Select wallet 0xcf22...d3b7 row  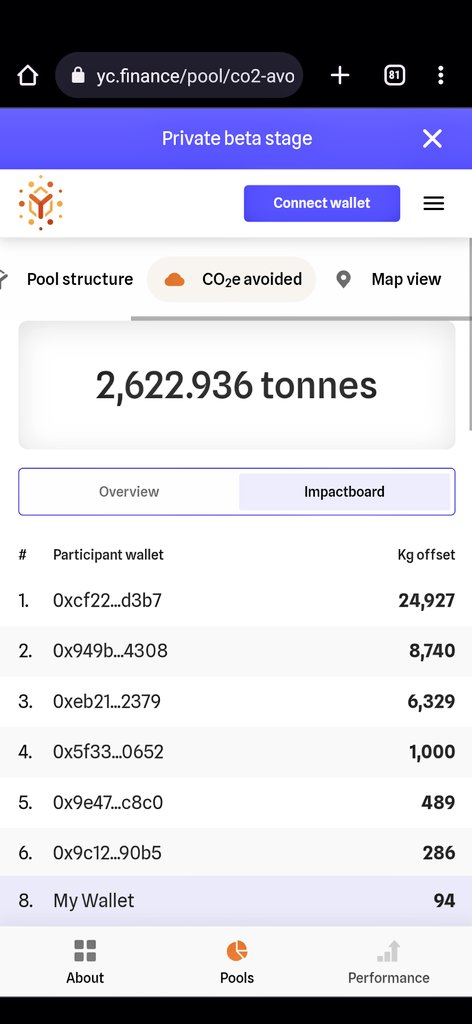point(236,601)
